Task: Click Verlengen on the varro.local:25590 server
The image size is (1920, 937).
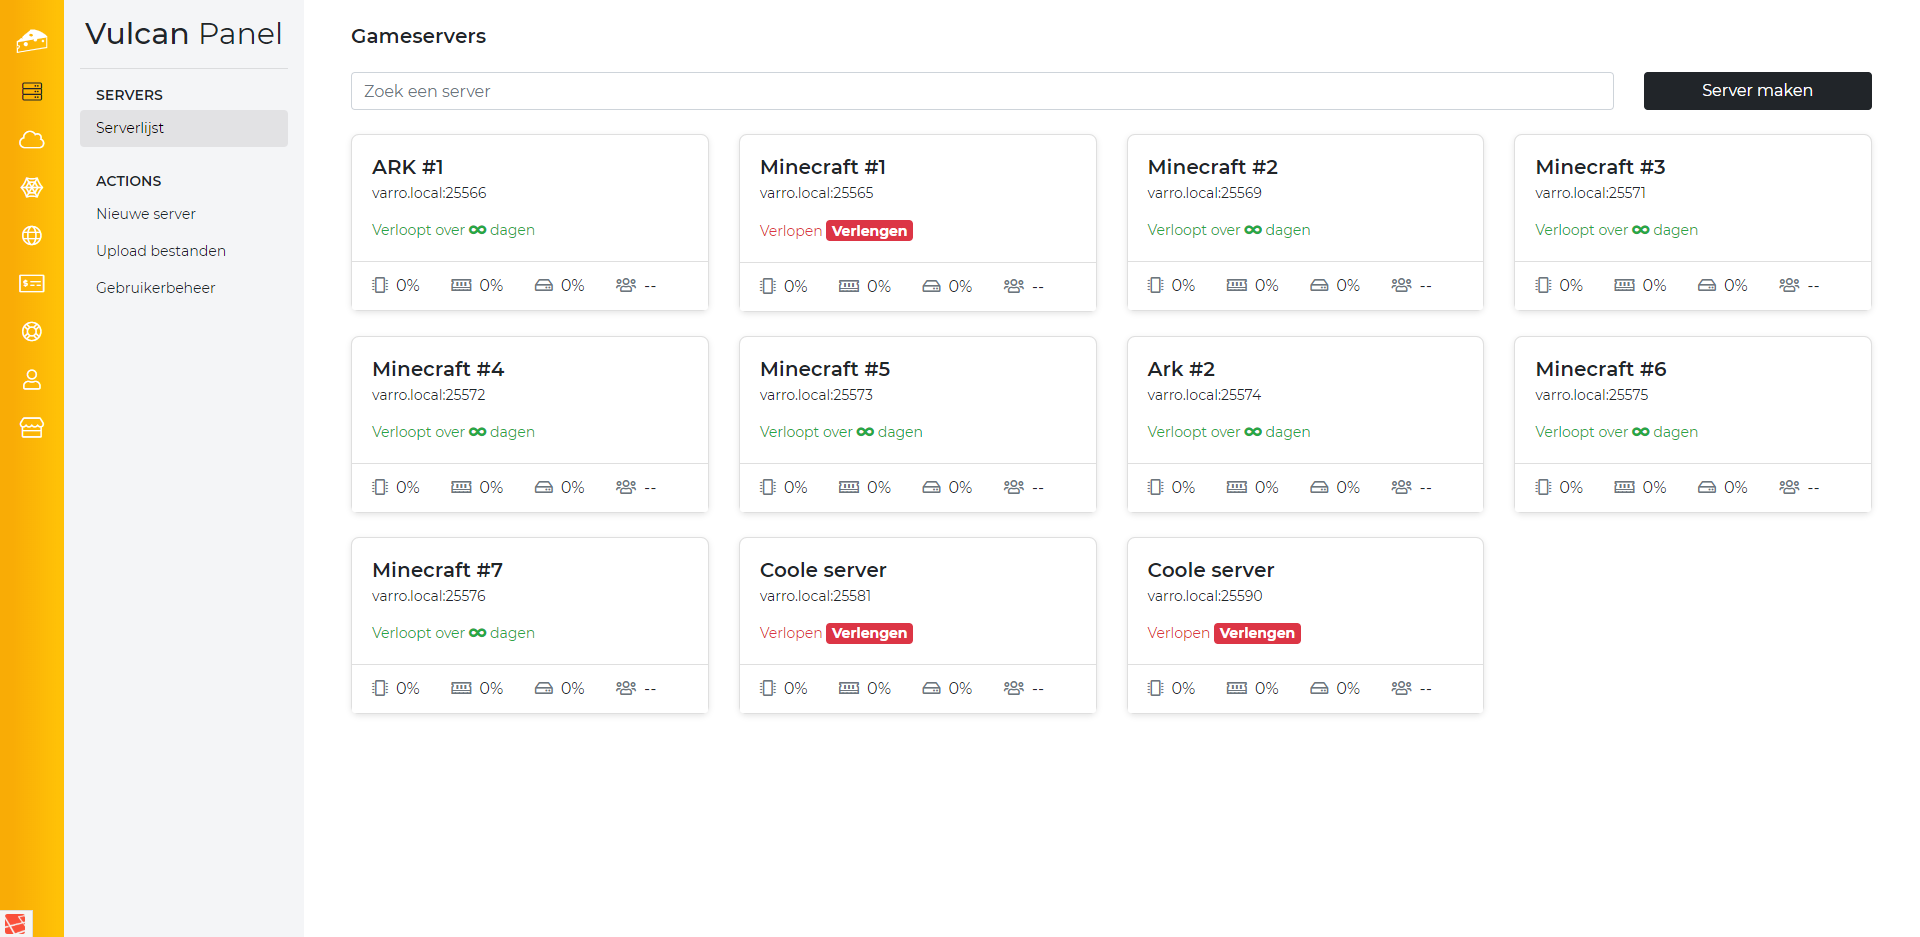Action: [x=1257, y=633]
